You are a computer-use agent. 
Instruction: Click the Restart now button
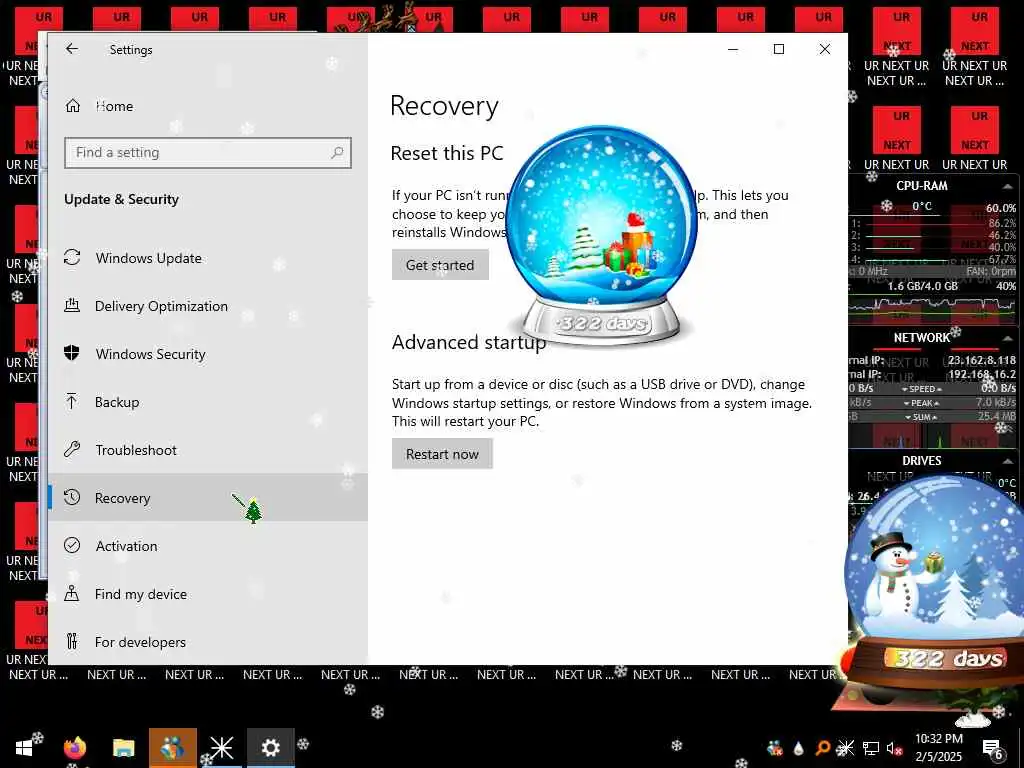(442, 454)
